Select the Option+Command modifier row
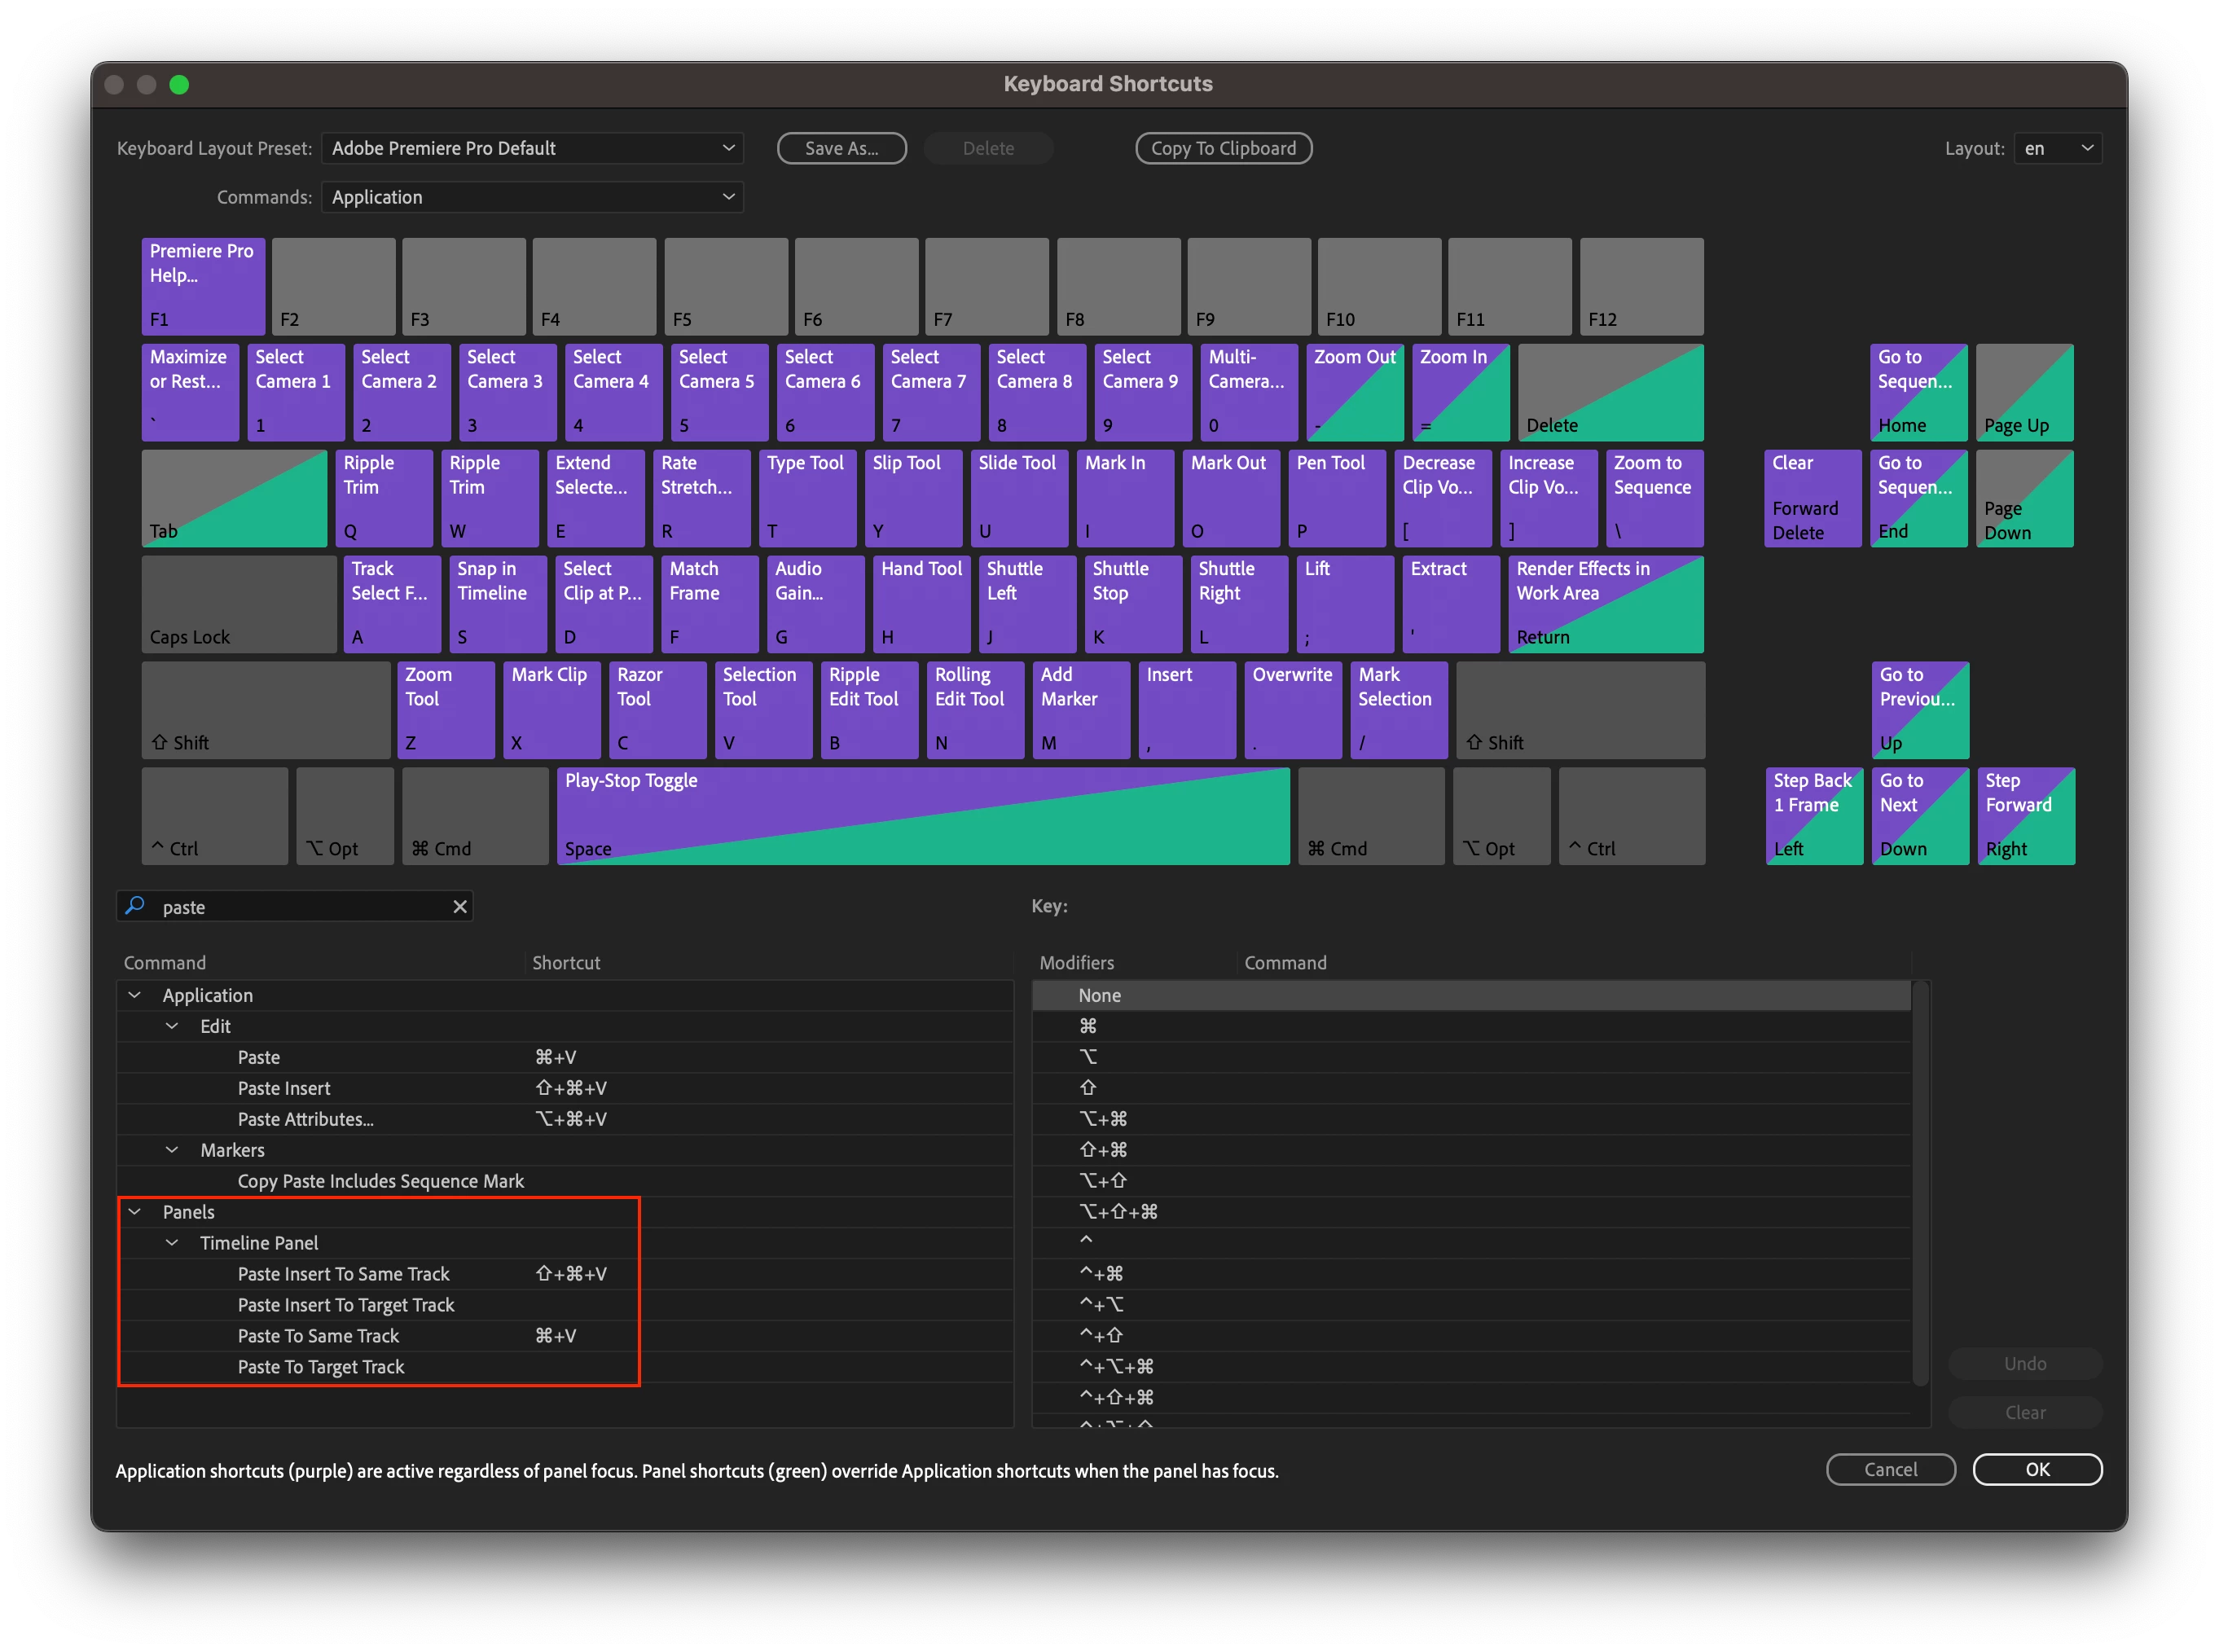Screen dimensions: 2219x1652 (1103, 1119)
